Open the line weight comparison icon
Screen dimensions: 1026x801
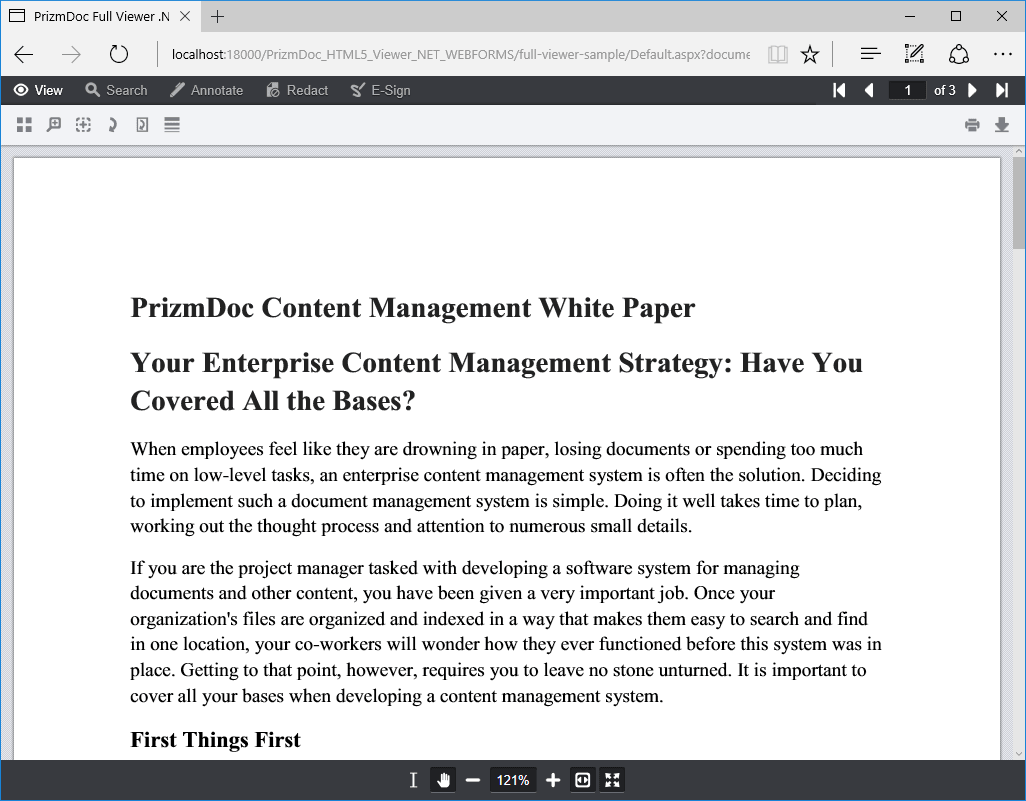(171, 125)
